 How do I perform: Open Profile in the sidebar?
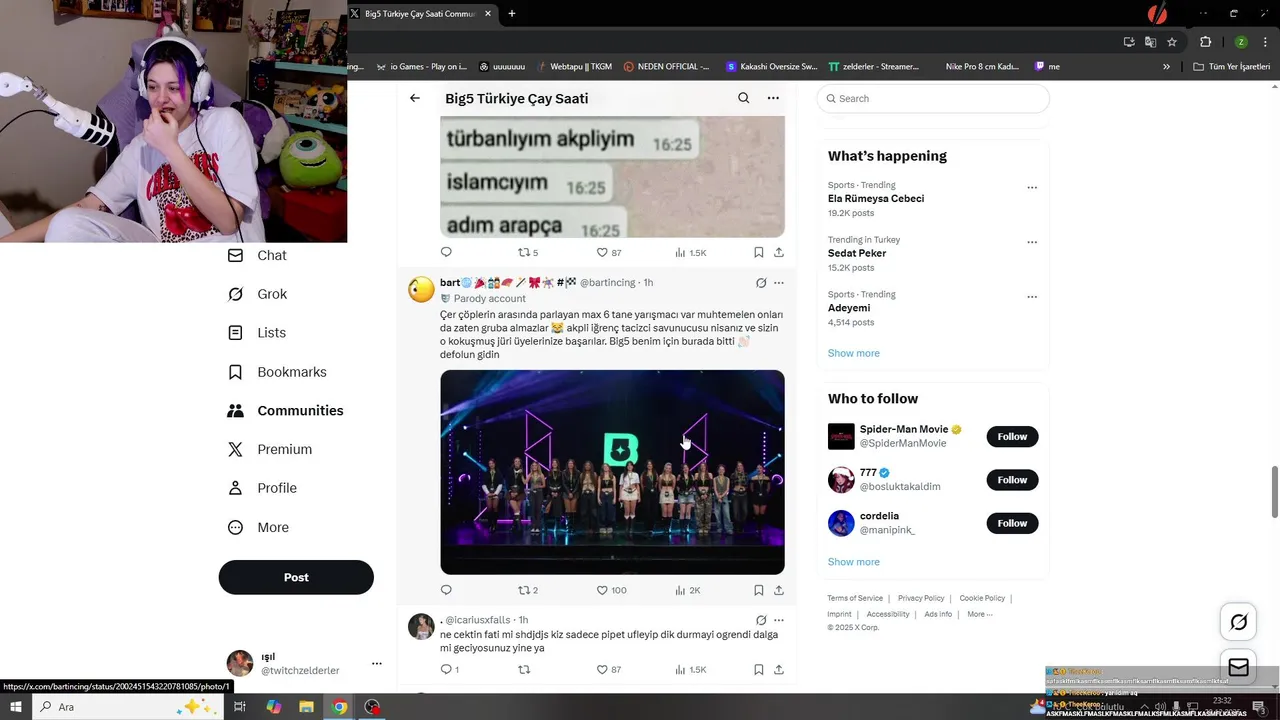262,488
